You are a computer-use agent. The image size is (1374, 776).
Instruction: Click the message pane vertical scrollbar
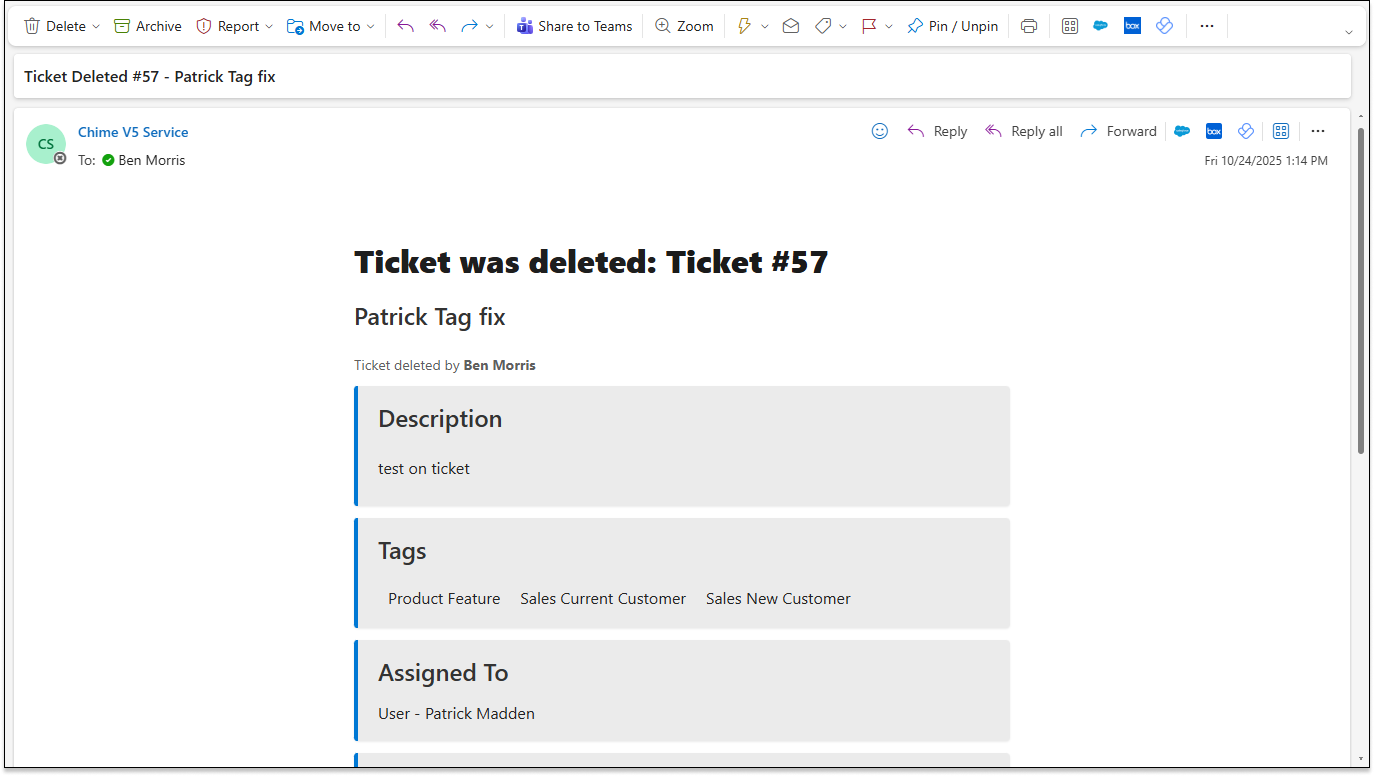pos(1360,290)
